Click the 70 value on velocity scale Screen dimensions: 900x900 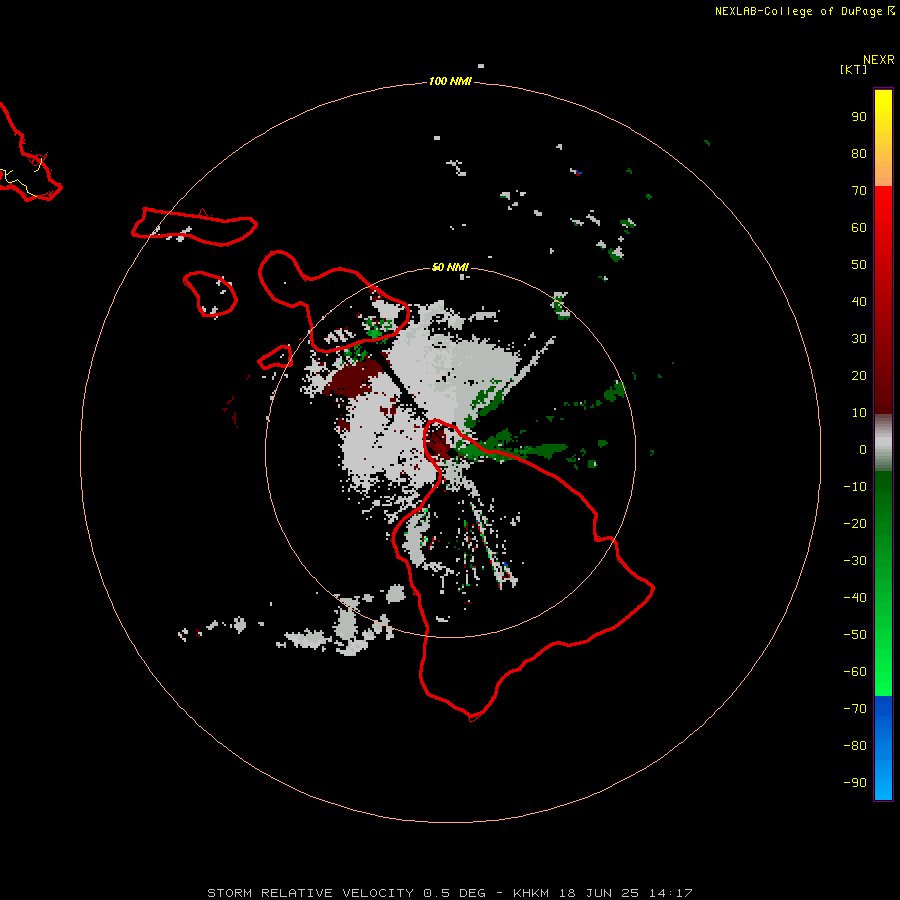[x=859, y=191]
